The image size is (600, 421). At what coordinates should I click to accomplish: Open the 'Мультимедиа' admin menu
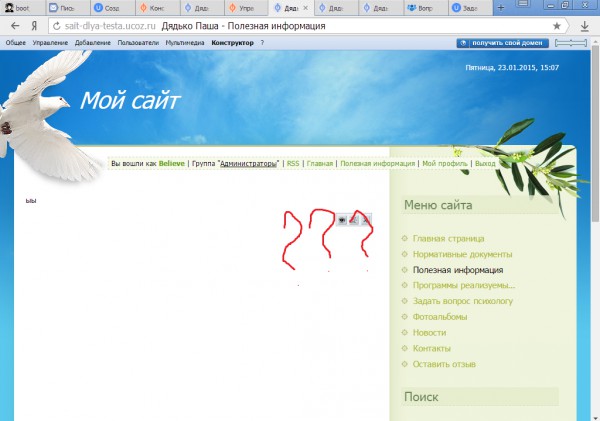pyautogui.click(x=185, y=43)
